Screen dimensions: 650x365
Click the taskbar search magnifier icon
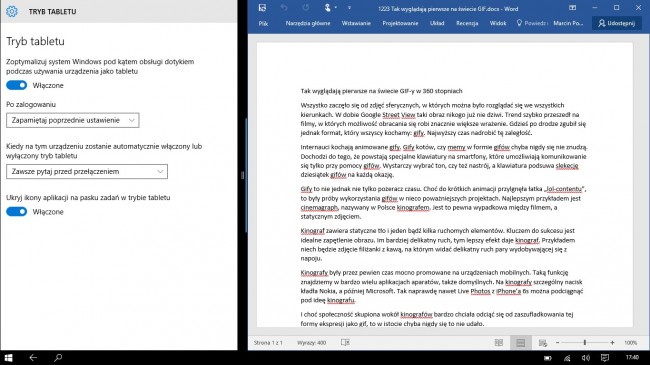tap(58, 358)
